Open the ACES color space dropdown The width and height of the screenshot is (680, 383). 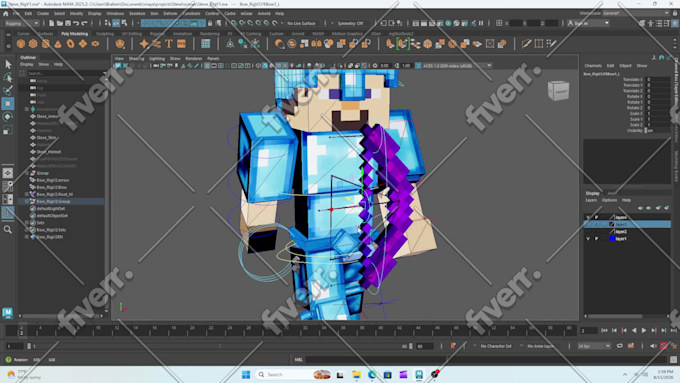pos(454,66)
